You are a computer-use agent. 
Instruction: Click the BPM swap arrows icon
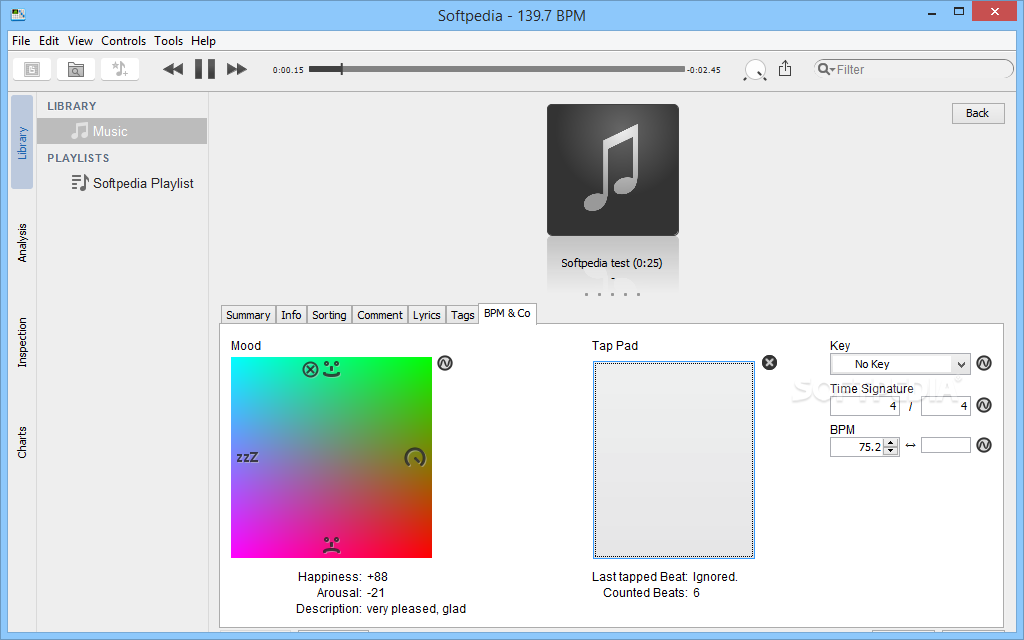click(910, 445)
